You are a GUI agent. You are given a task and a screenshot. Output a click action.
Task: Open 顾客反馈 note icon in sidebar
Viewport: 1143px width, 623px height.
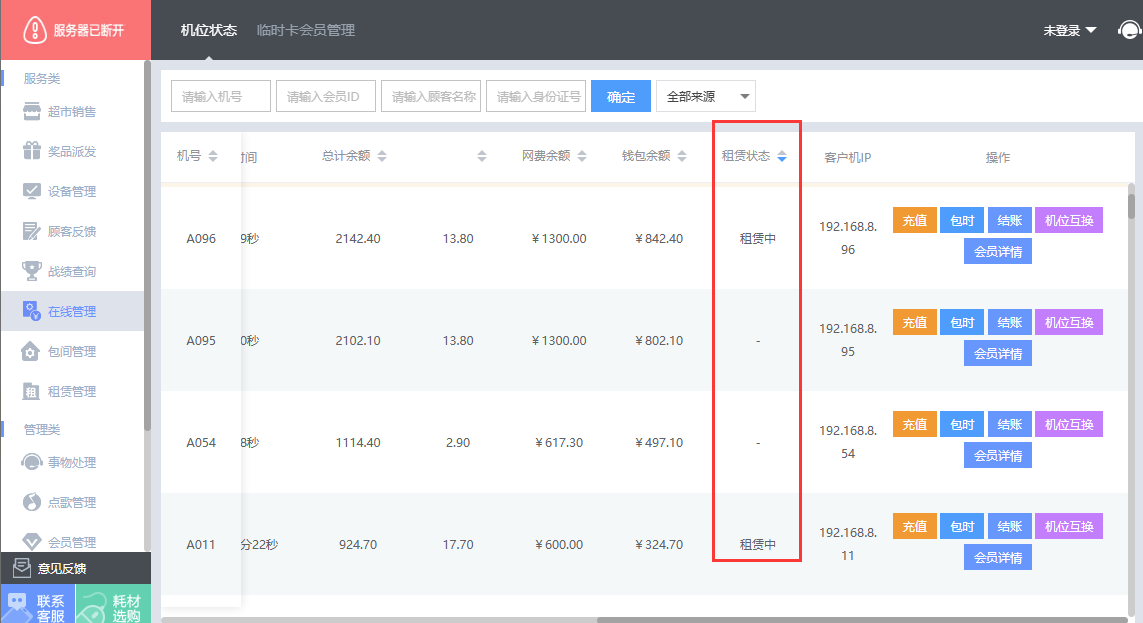pos(31,231)
